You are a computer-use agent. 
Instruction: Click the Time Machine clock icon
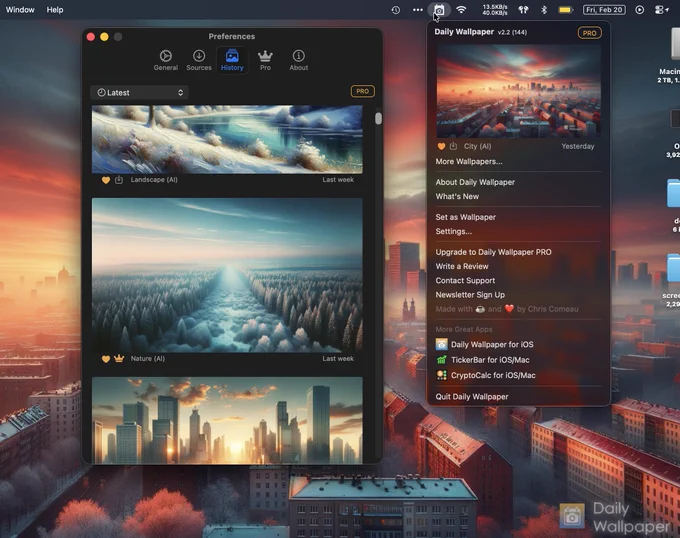point(396,10)
